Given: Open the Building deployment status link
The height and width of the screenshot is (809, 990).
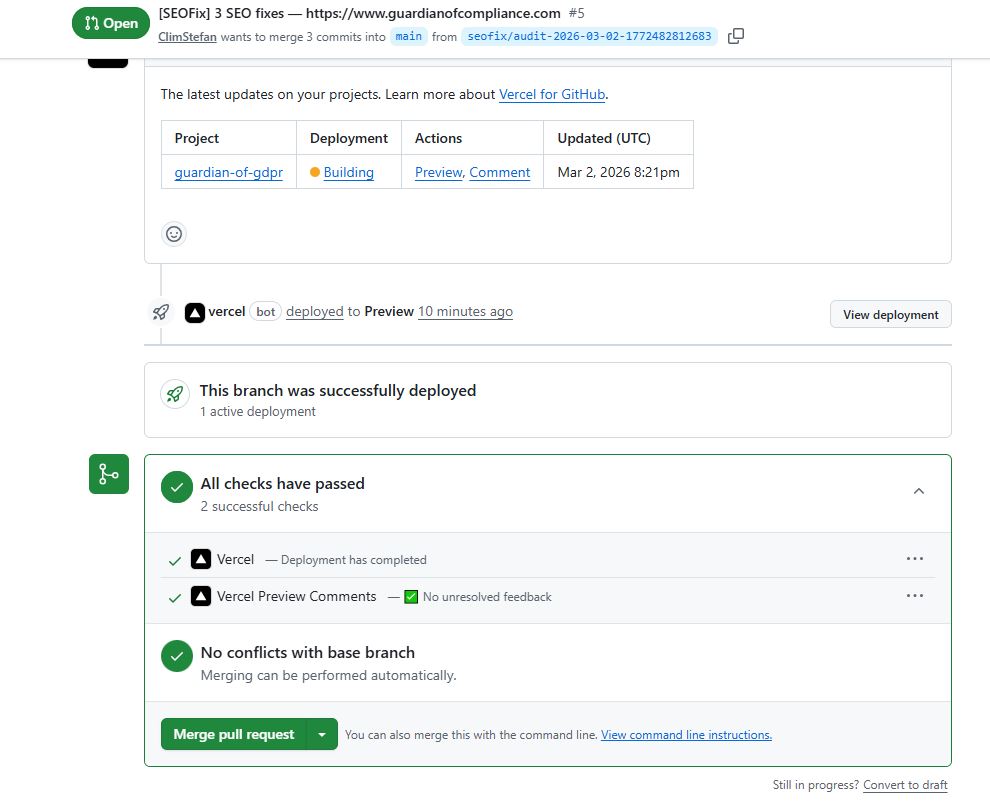Looking at the screenshot, I should [349, 172].
